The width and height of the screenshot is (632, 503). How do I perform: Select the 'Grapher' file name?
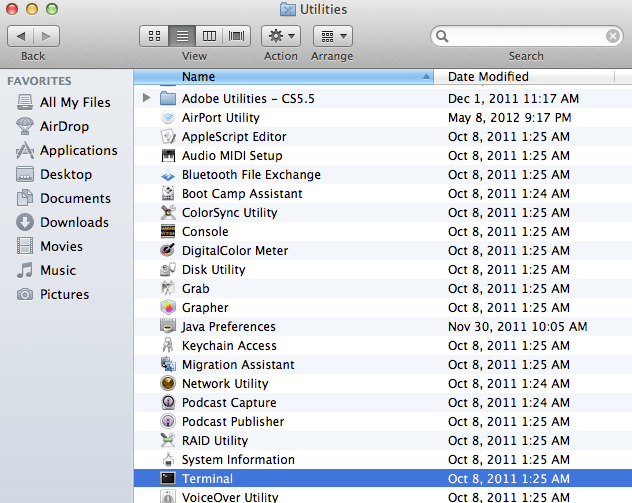[205, 307]
